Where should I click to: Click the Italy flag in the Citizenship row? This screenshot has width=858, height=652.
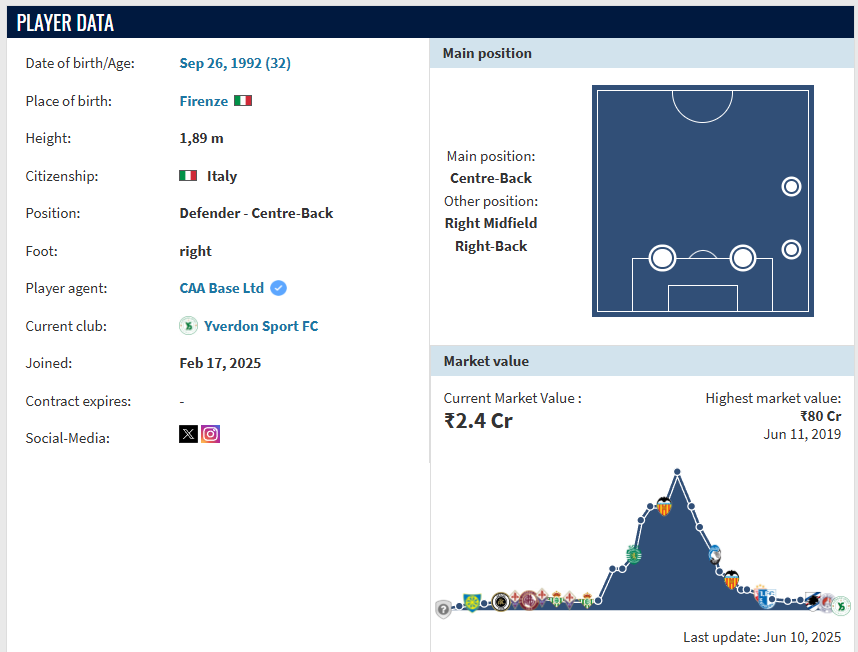(188, 176)
